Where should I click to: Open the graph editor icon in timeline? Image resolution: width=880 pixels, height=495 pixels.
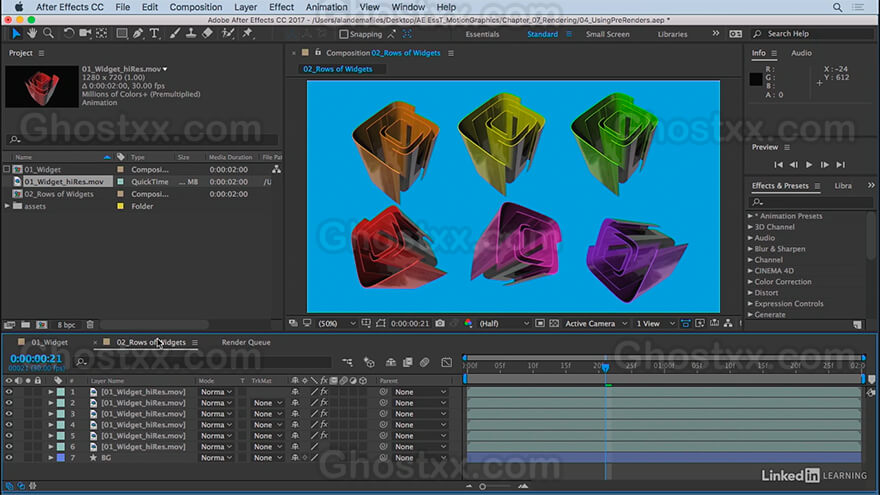pyautogui.click(x=447, y=363)
